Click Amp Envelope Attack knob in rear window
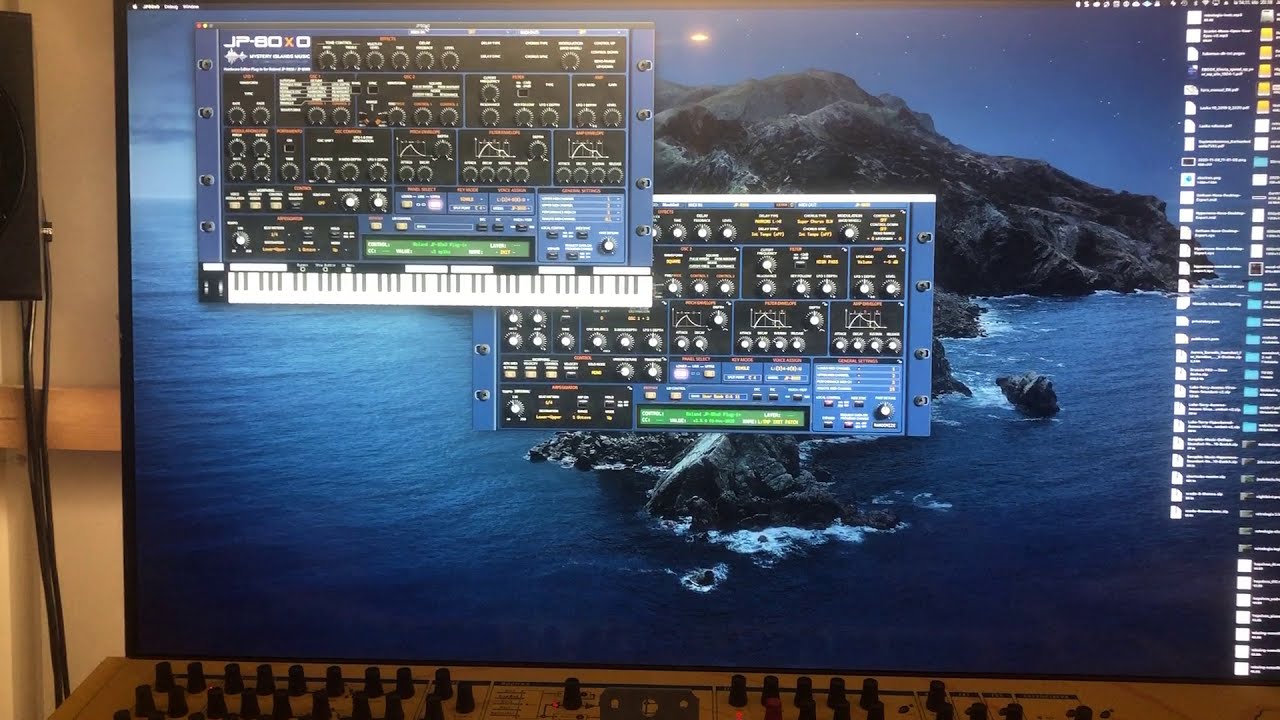This screenshot has height=720, width=1280. [x=840, y=344]
